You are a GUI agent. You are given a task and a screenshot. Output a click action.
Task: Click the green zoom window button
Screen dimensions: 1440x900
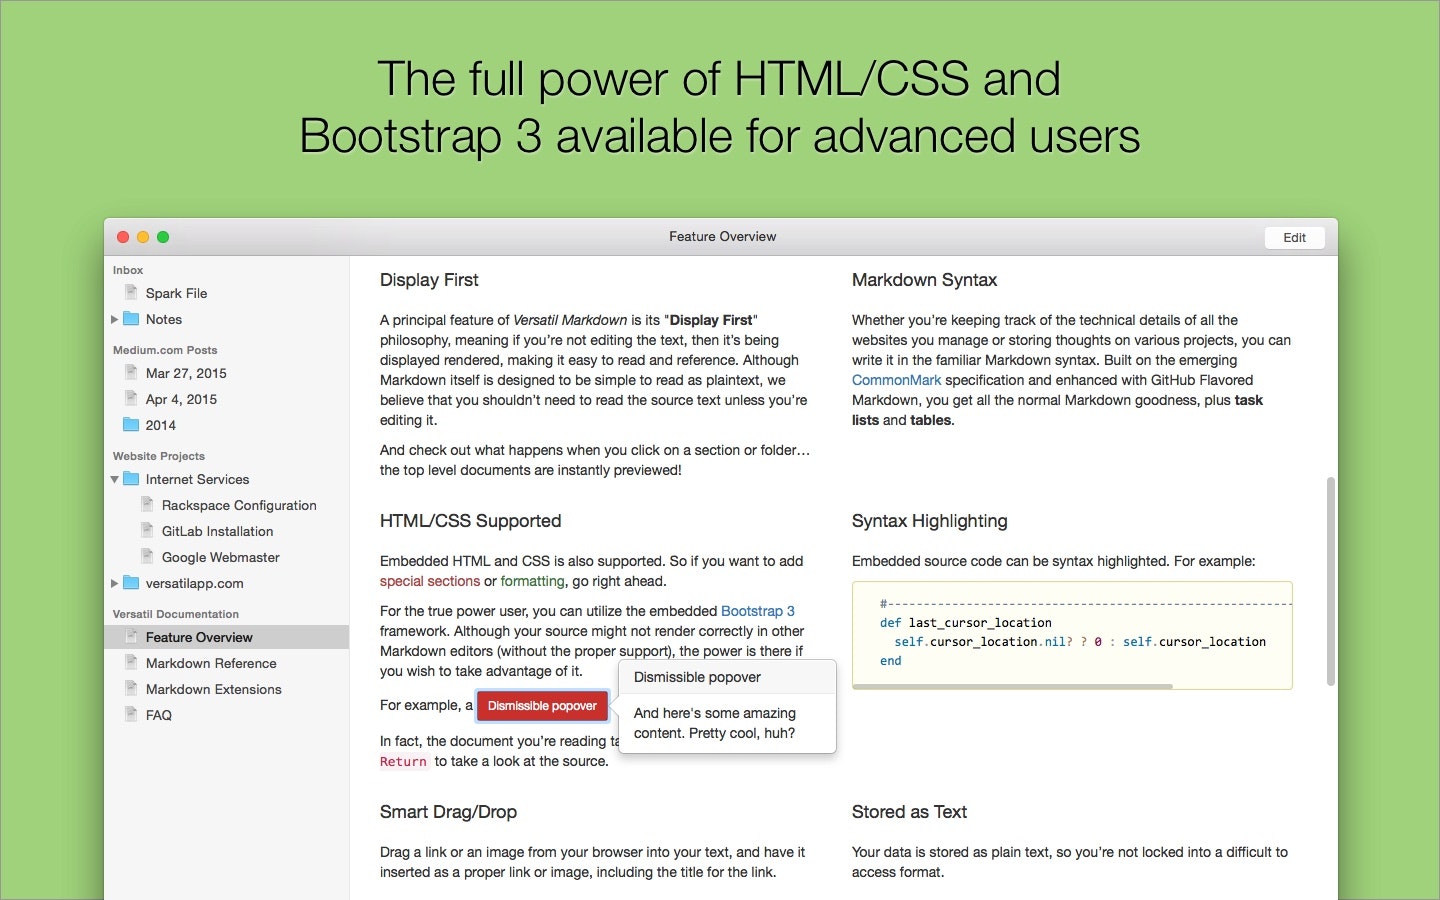(x=163, y=237)
